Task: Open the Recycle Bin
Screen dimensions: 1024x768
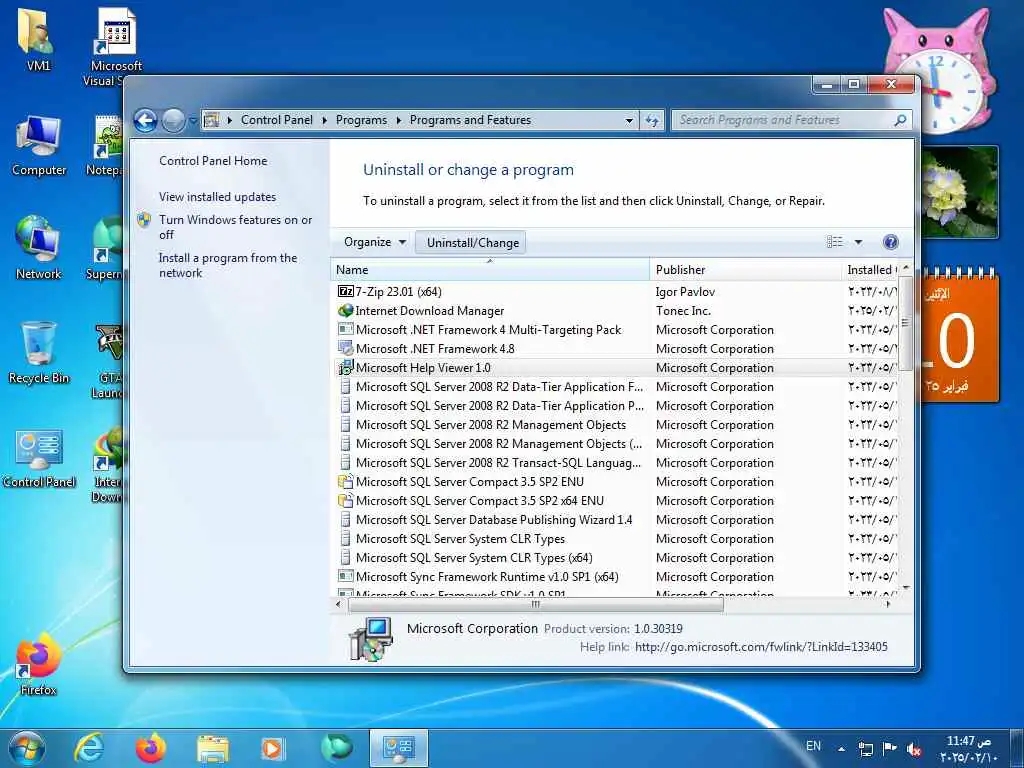Action: coord(39,352)
